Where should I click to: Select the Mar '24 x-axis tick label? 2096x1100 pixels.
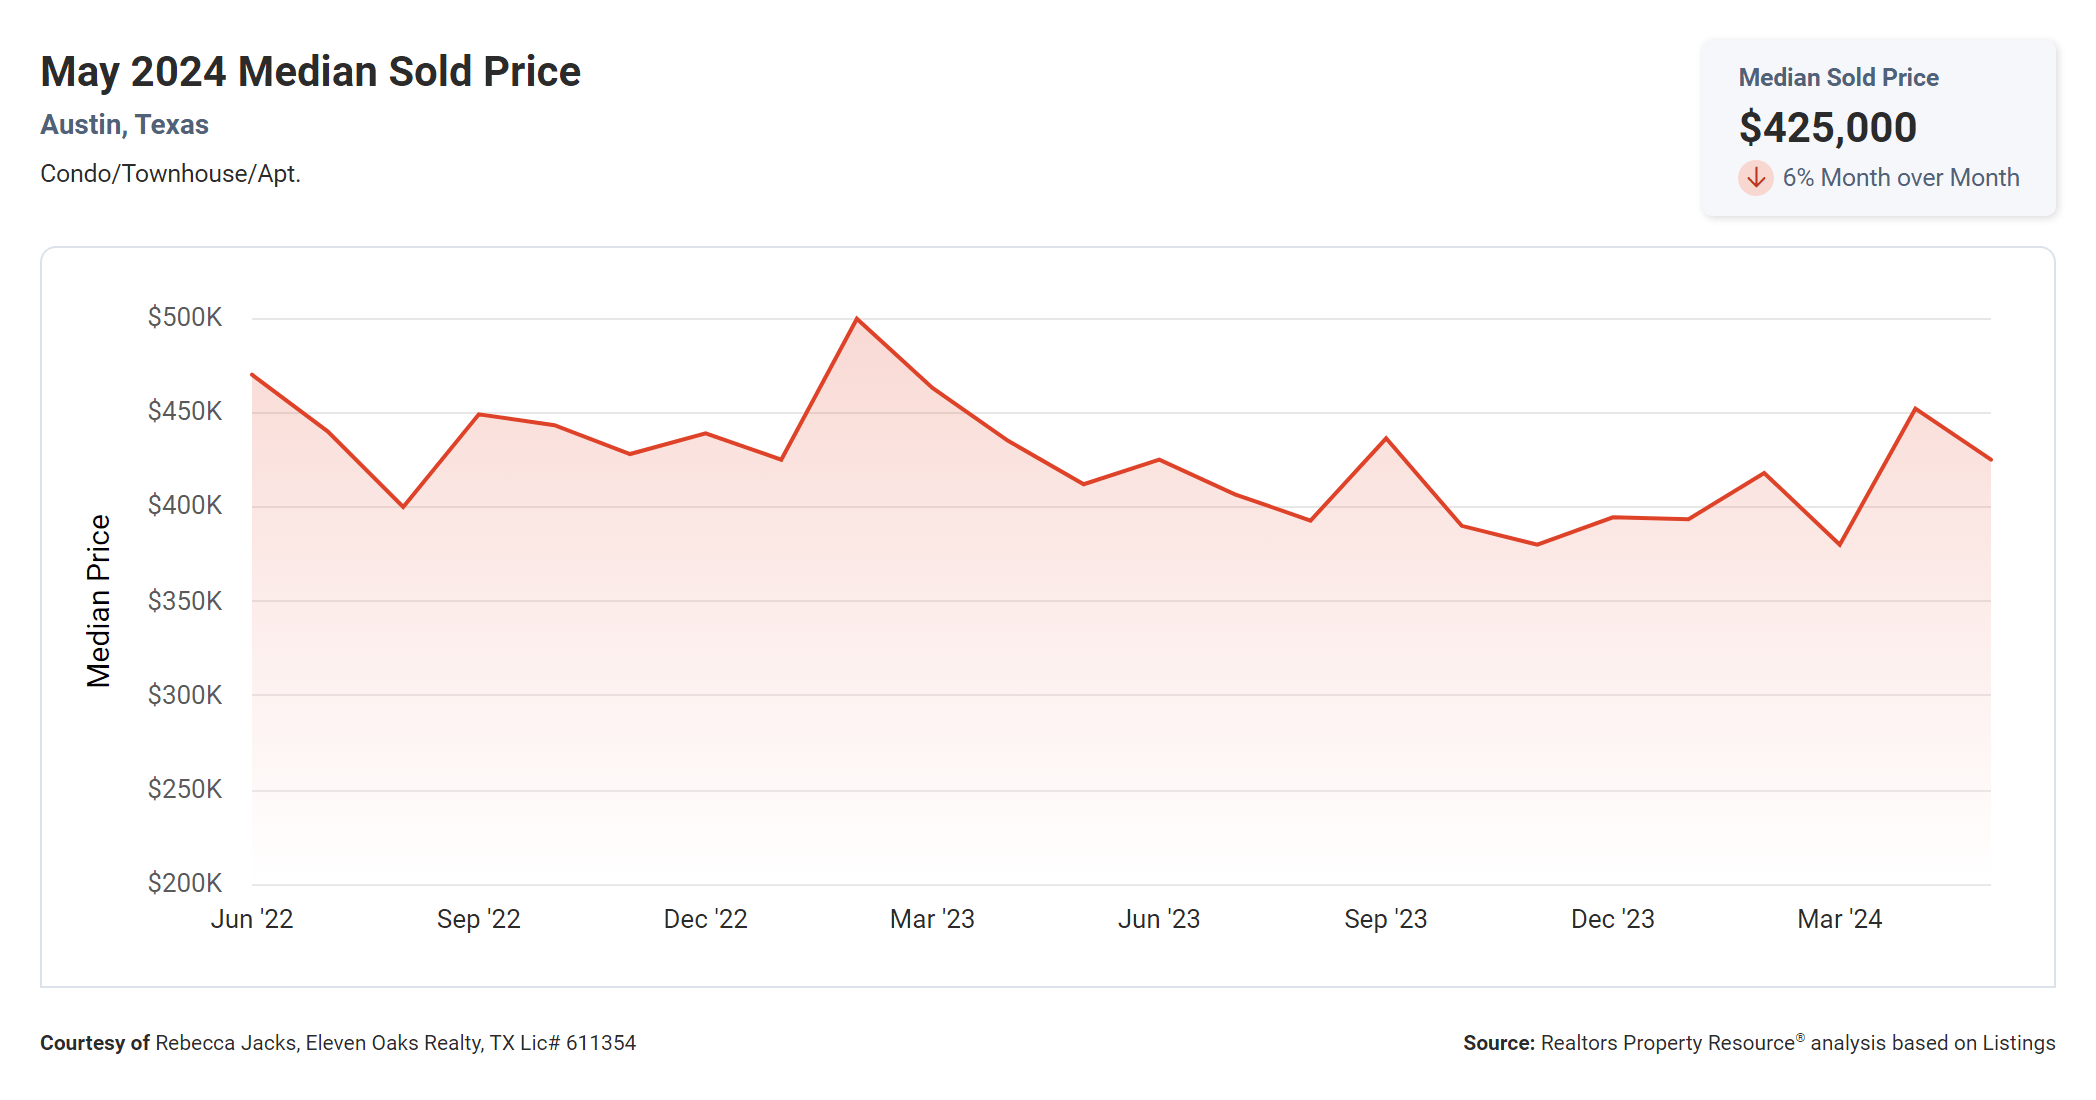[1839, 919]
